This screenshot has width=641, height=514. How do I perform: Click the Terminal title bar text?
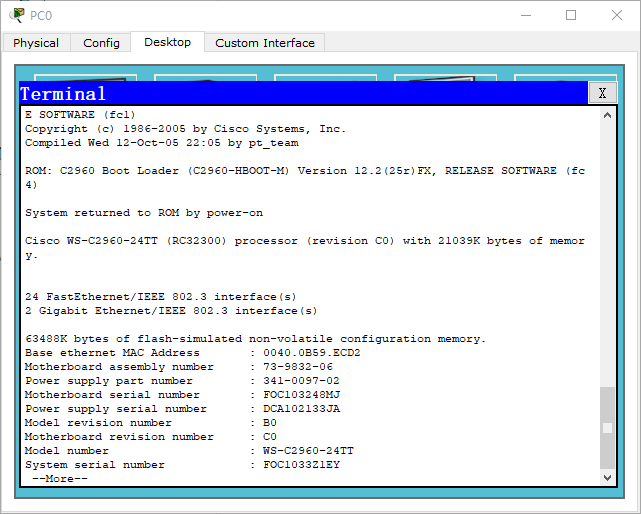pyautogui.click(x=63, y=94)
